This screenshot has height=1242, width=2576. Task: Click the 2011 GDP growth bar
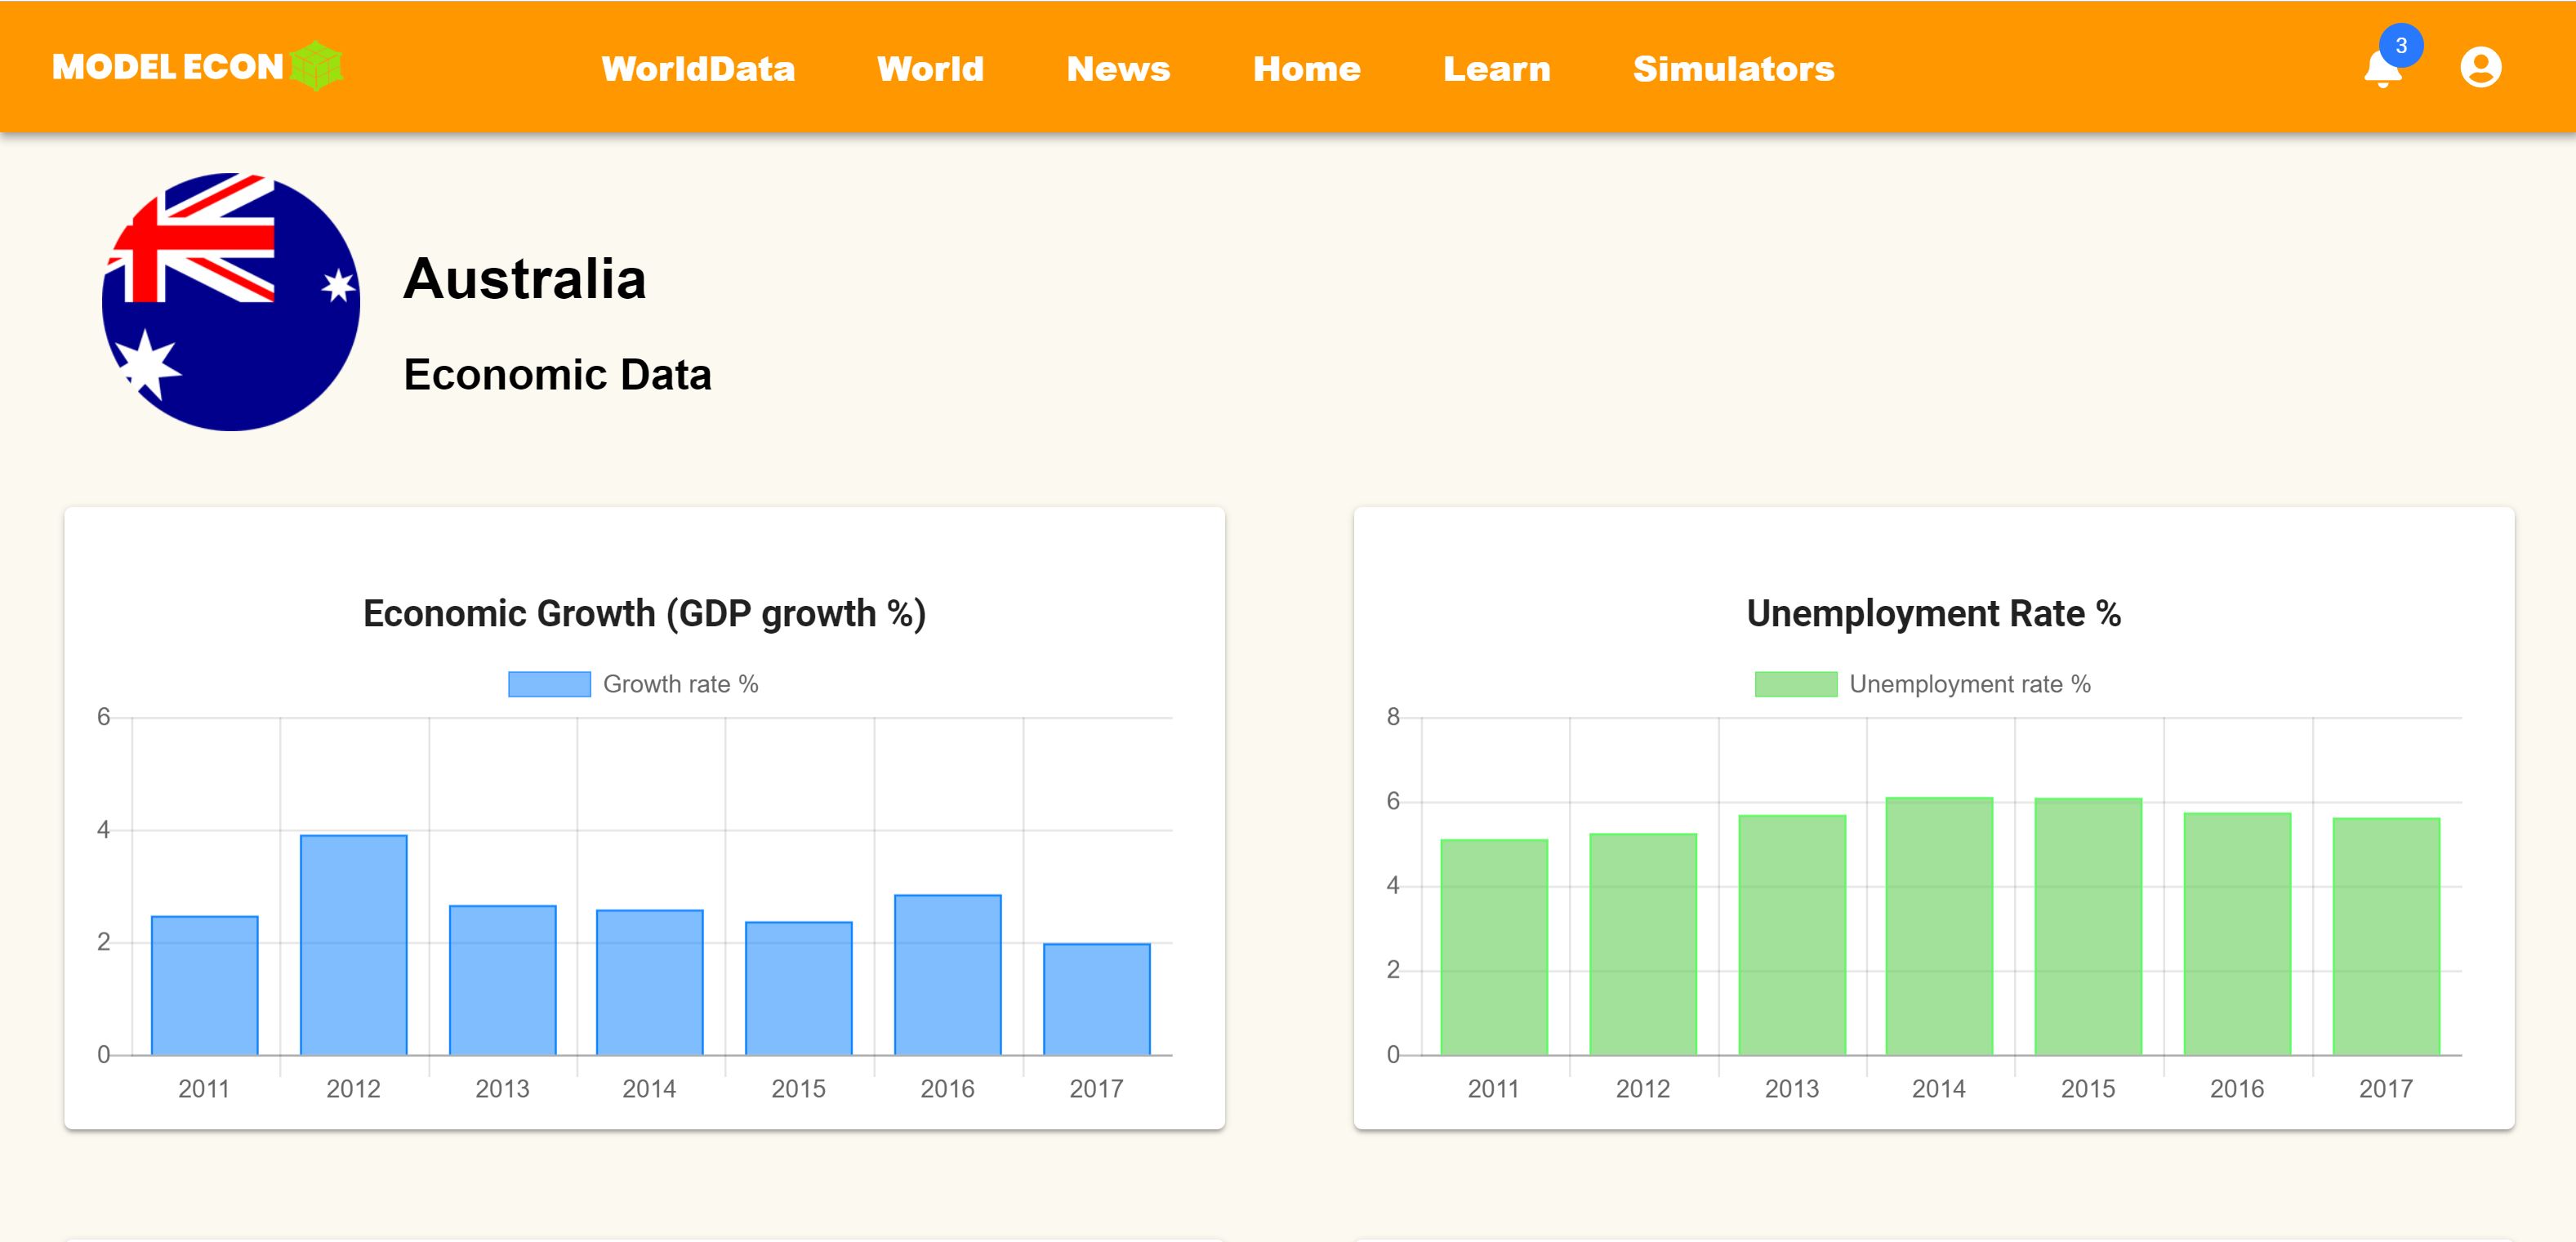click(x=205, y=985)
